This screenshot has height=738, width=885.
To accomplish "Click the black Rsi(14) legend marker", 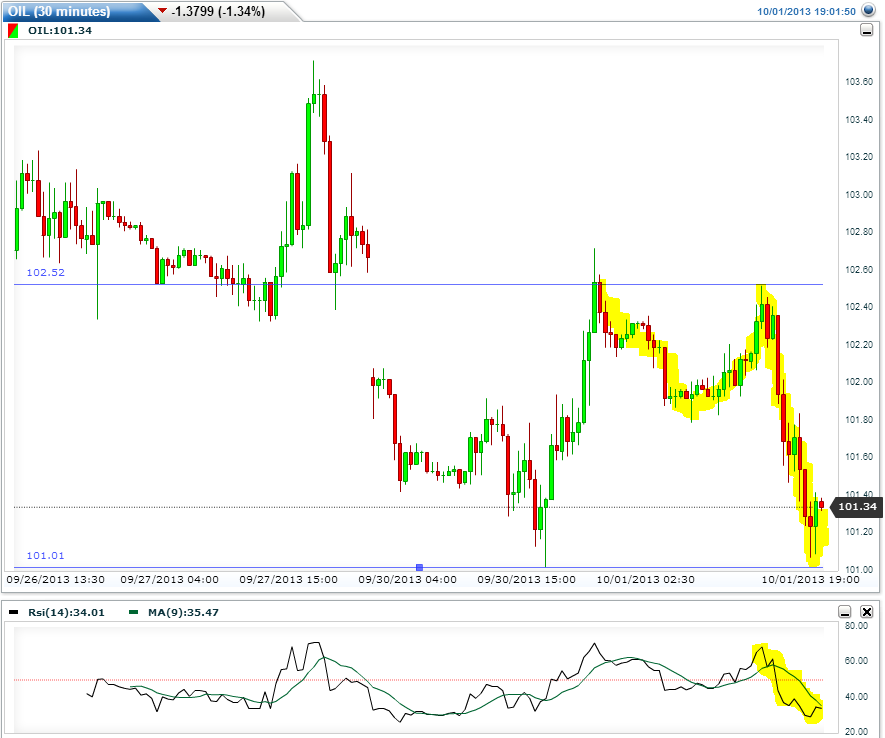I will pos(14,612).
